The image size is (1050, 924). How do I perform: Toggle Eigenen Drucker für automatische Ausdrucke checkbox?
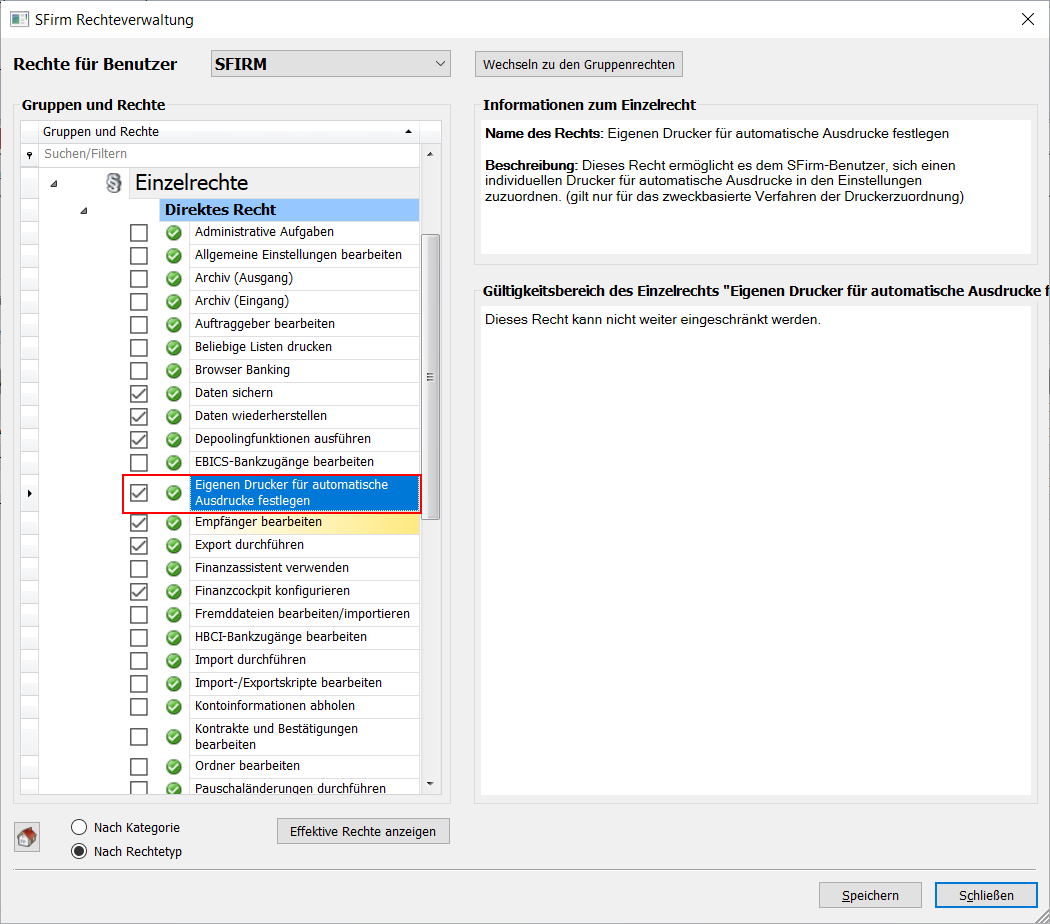(139, 493)
